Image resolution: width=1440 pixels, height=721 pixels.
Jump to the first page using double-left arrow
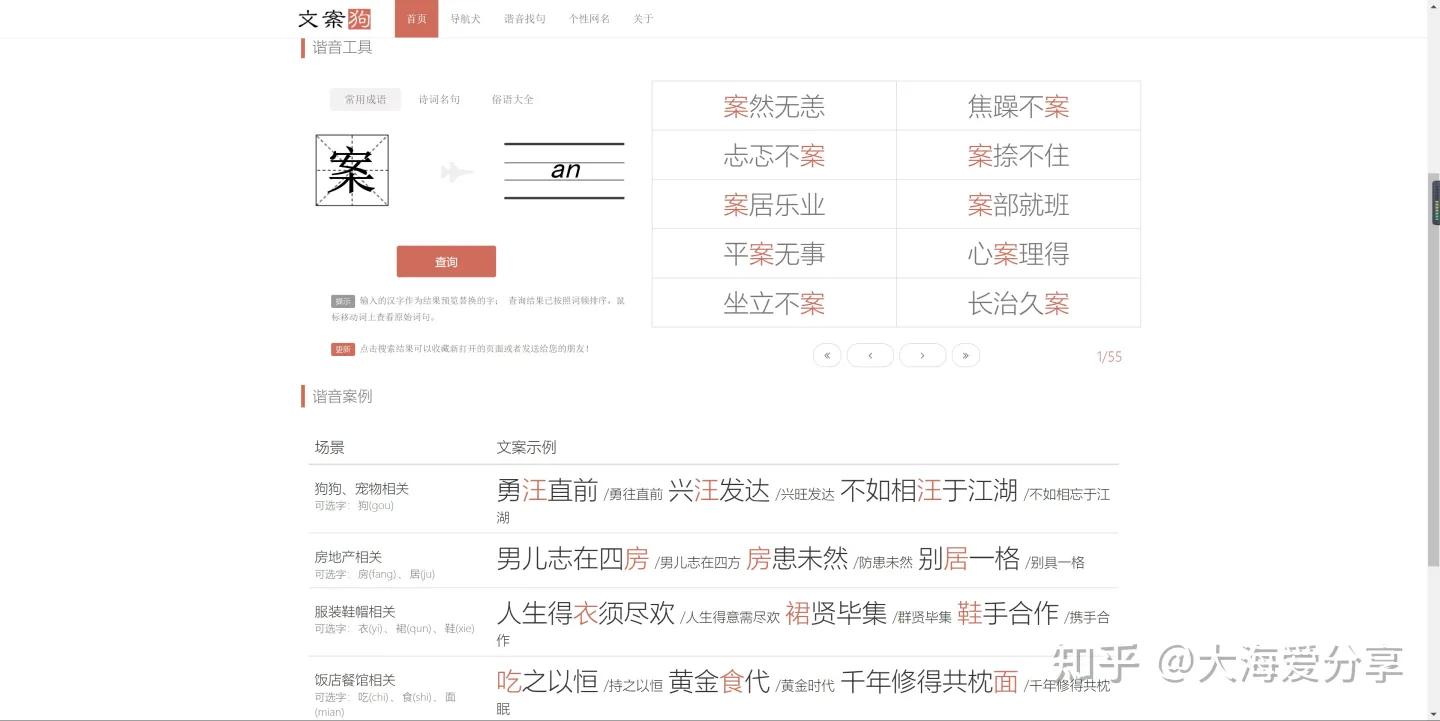[827, 355]
